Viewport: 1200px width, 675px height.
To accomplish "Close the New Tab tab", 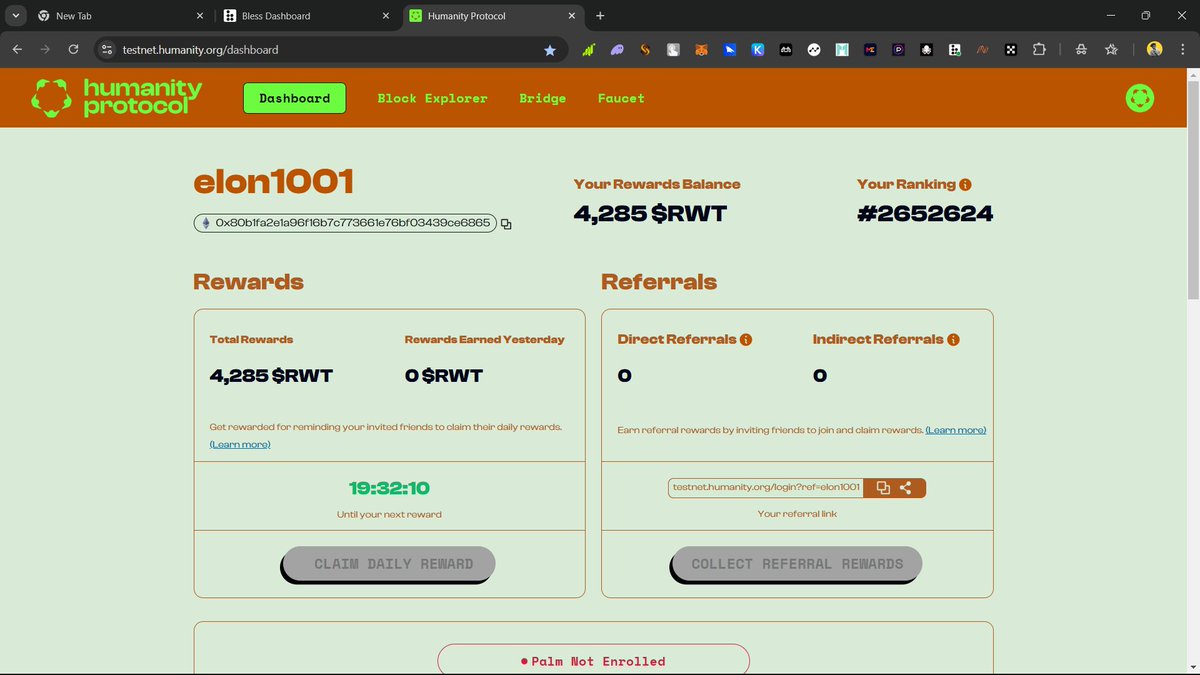I will tap(199, 16).
